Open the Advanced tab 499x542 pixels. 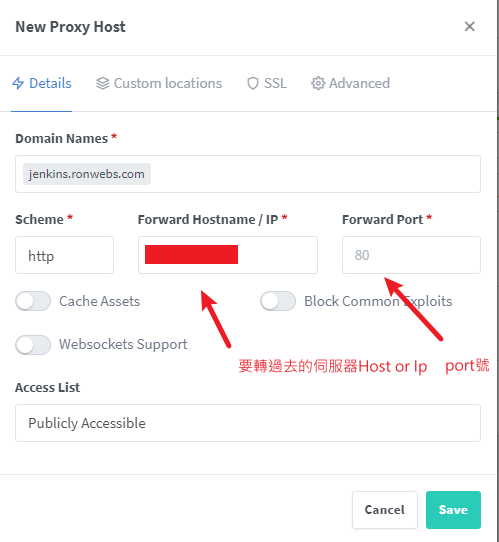pyautogui.click(x=350, y=83)
